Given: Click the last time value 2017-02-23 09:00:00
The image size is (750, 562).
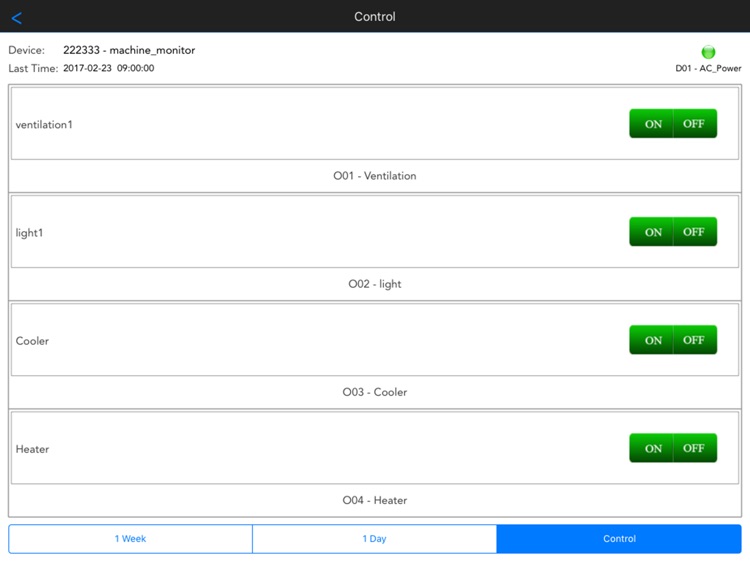Looking at the screenshot, I should (x=109, y=68).
